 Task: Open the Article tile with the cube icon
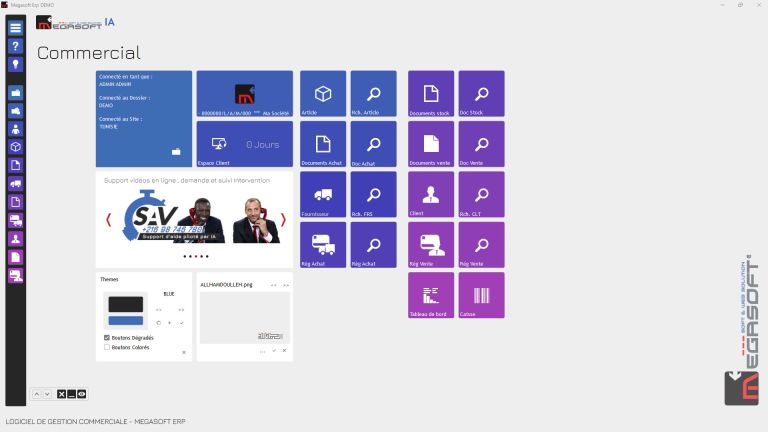click(323, 94)
